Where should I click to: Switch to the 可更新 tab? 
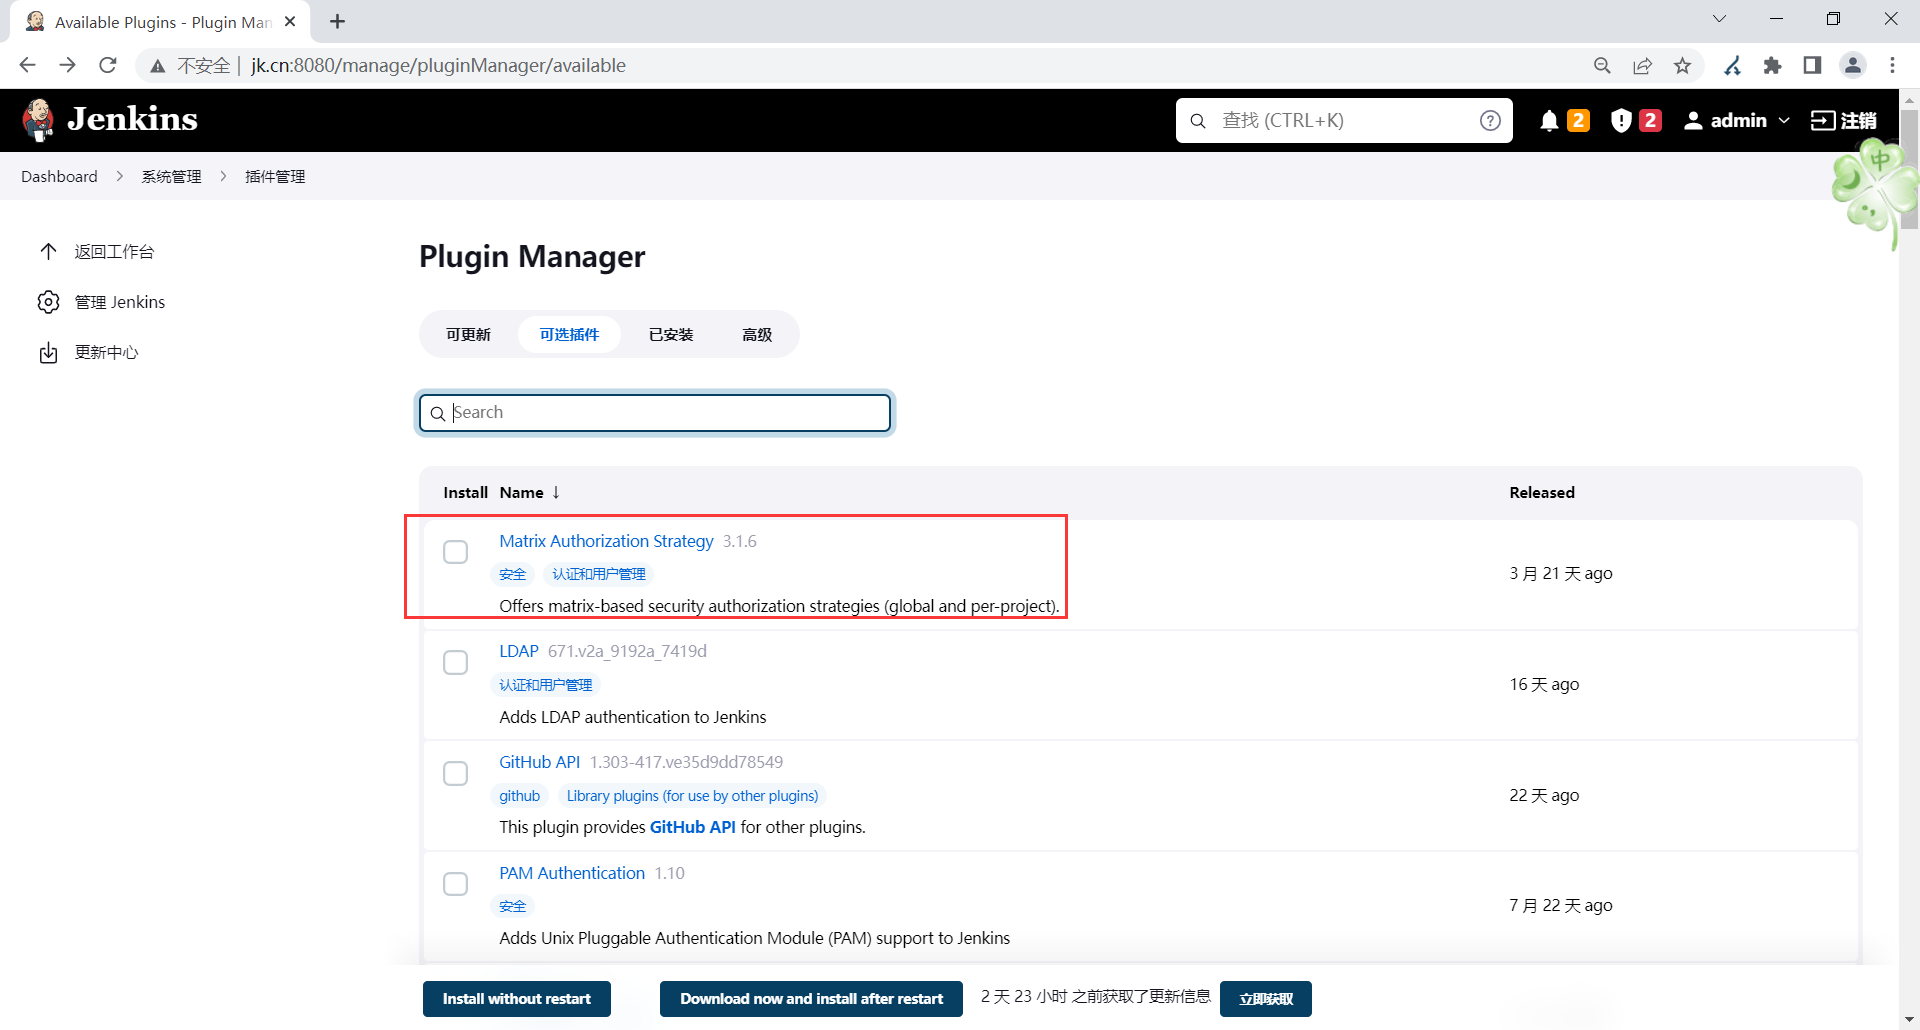click(x=468, y=334)
